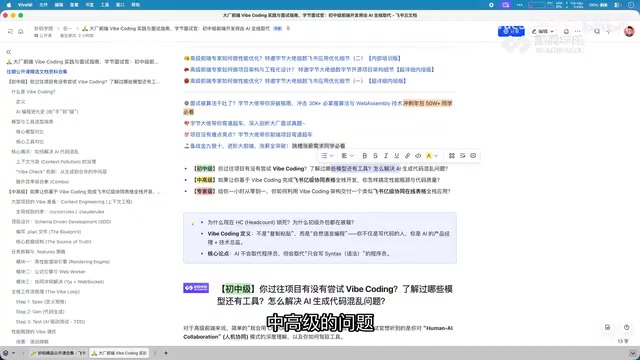
Task: Apply italic from the floating toolbar
Action: tap(386, 156)
